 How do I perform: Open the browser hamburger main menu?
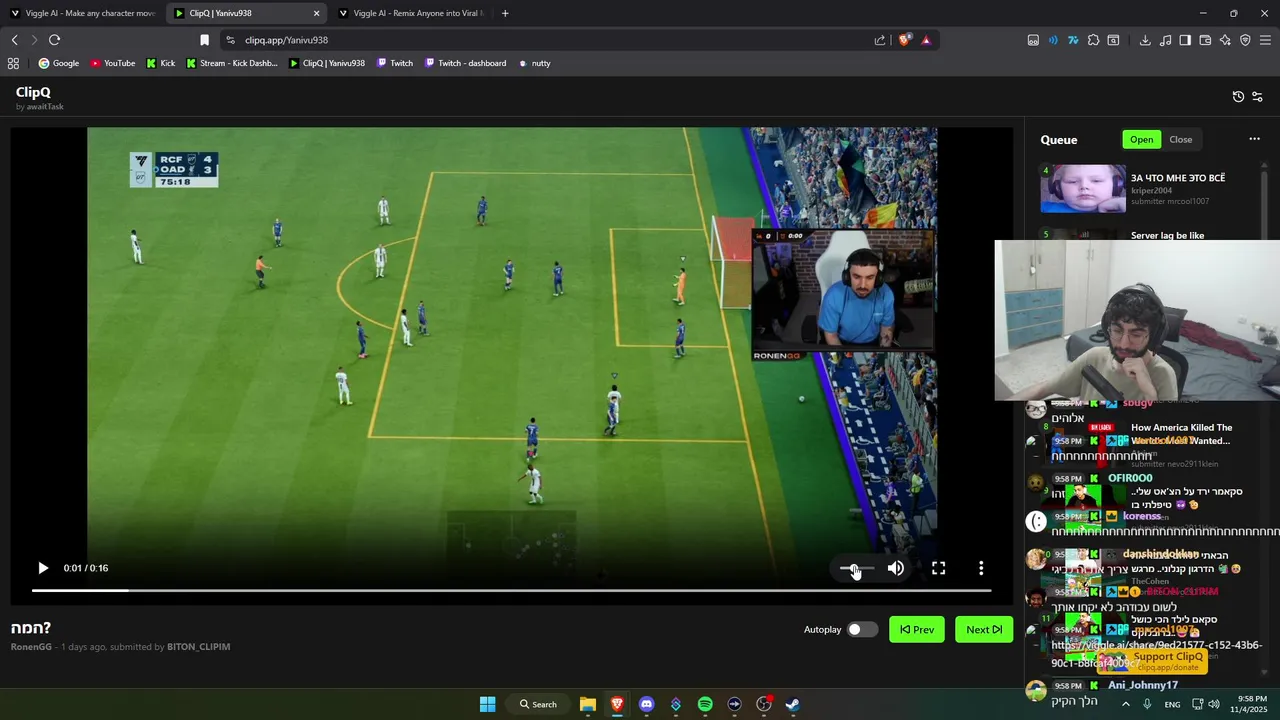pos(1266,40)
